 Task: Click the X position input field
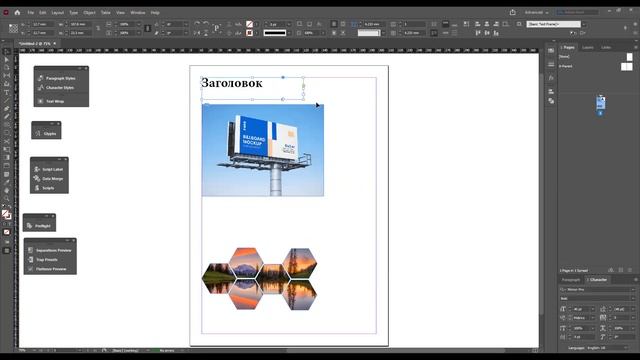pos(42,24)
